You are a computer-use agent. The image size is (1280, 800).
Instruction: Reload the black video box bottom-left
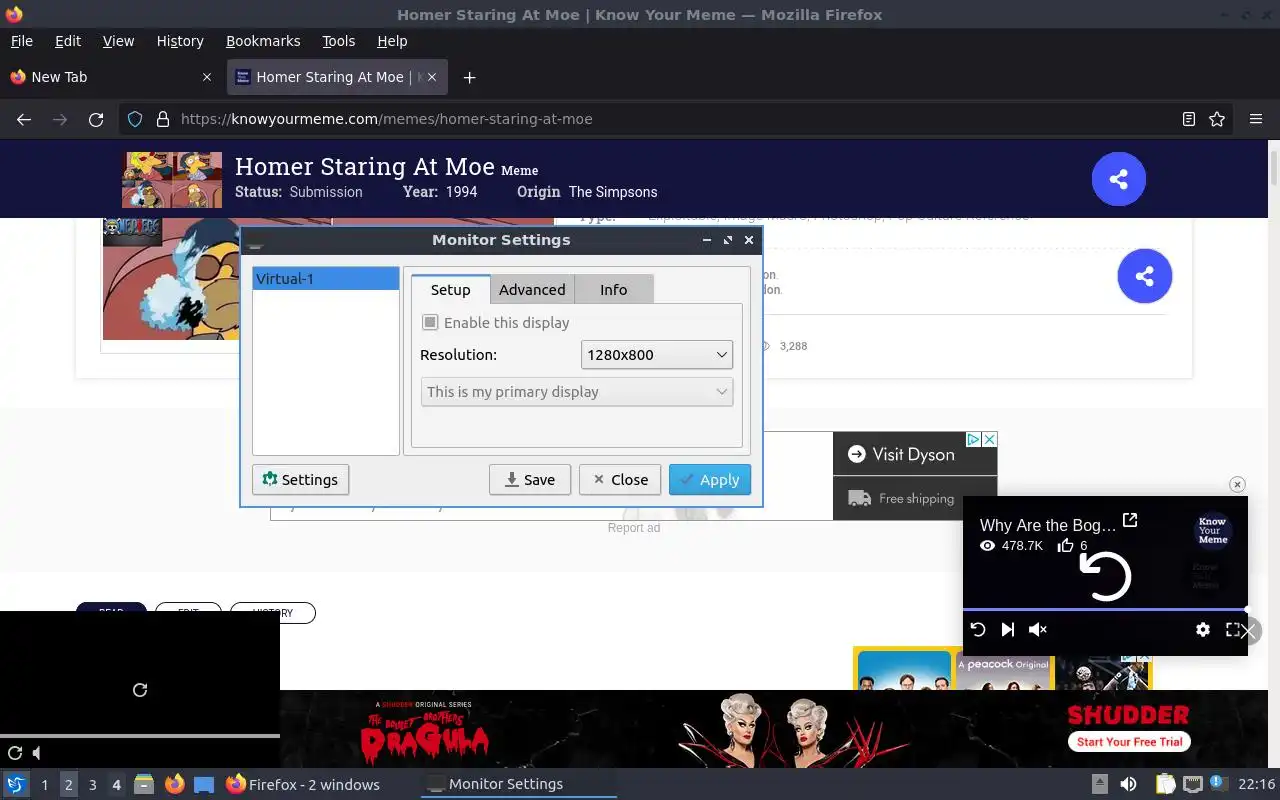pyautogui.click(x=140, y=690)
